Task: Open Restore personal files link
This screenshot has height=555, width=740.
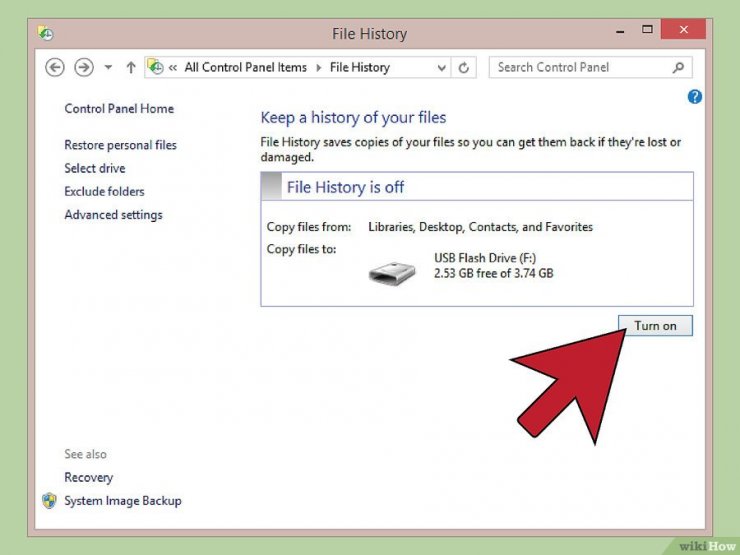Action: tap(120, 145)
